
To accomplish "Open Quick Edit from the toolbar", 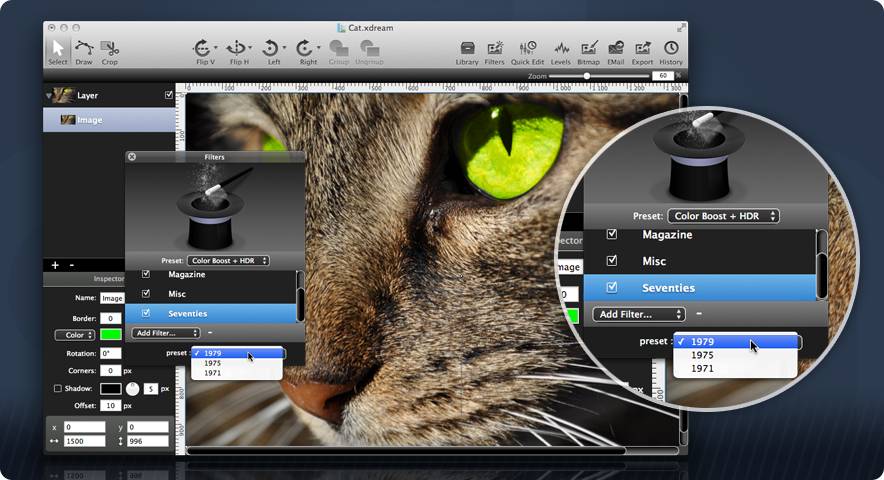I will [526, 50].
